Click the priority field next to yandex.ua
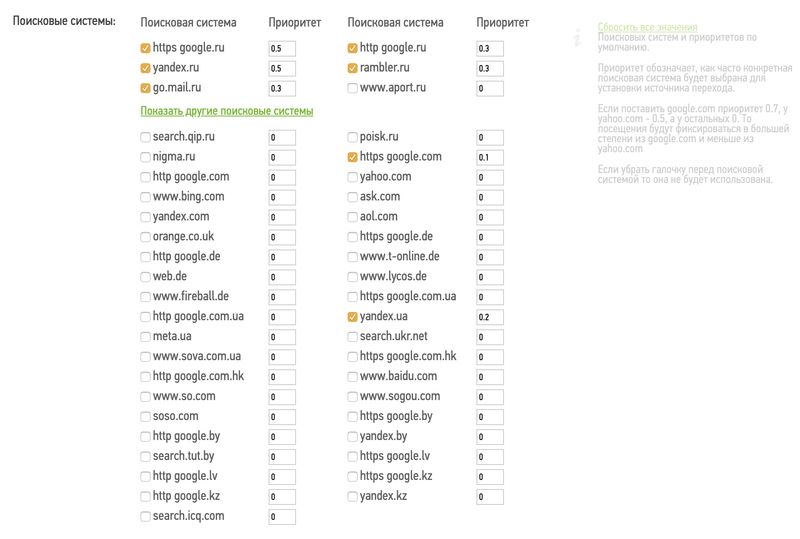The image size is (800, 539). 490,317
